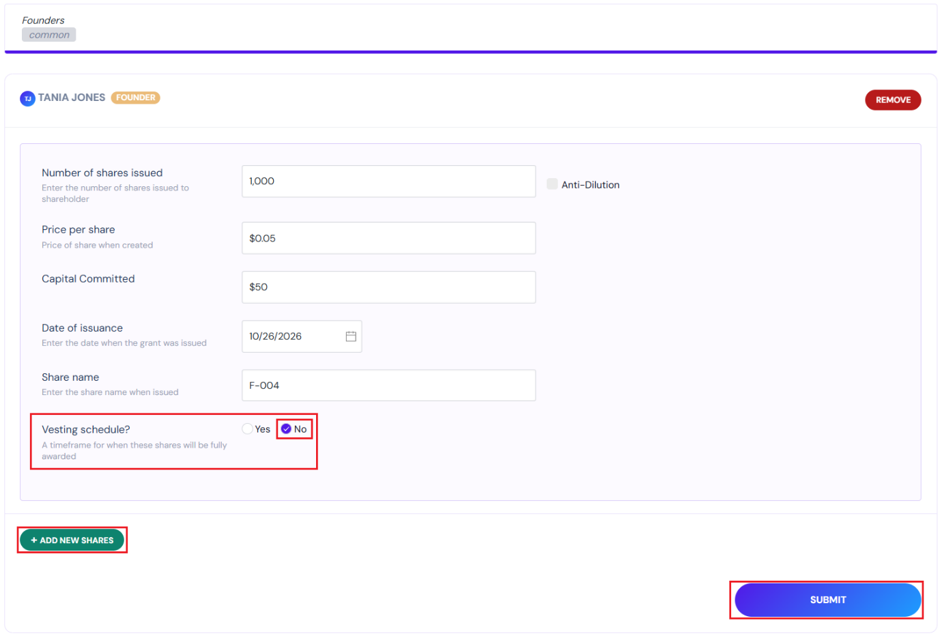
Task: Select Yes for Vesting schedule
Action: point(247,429)
